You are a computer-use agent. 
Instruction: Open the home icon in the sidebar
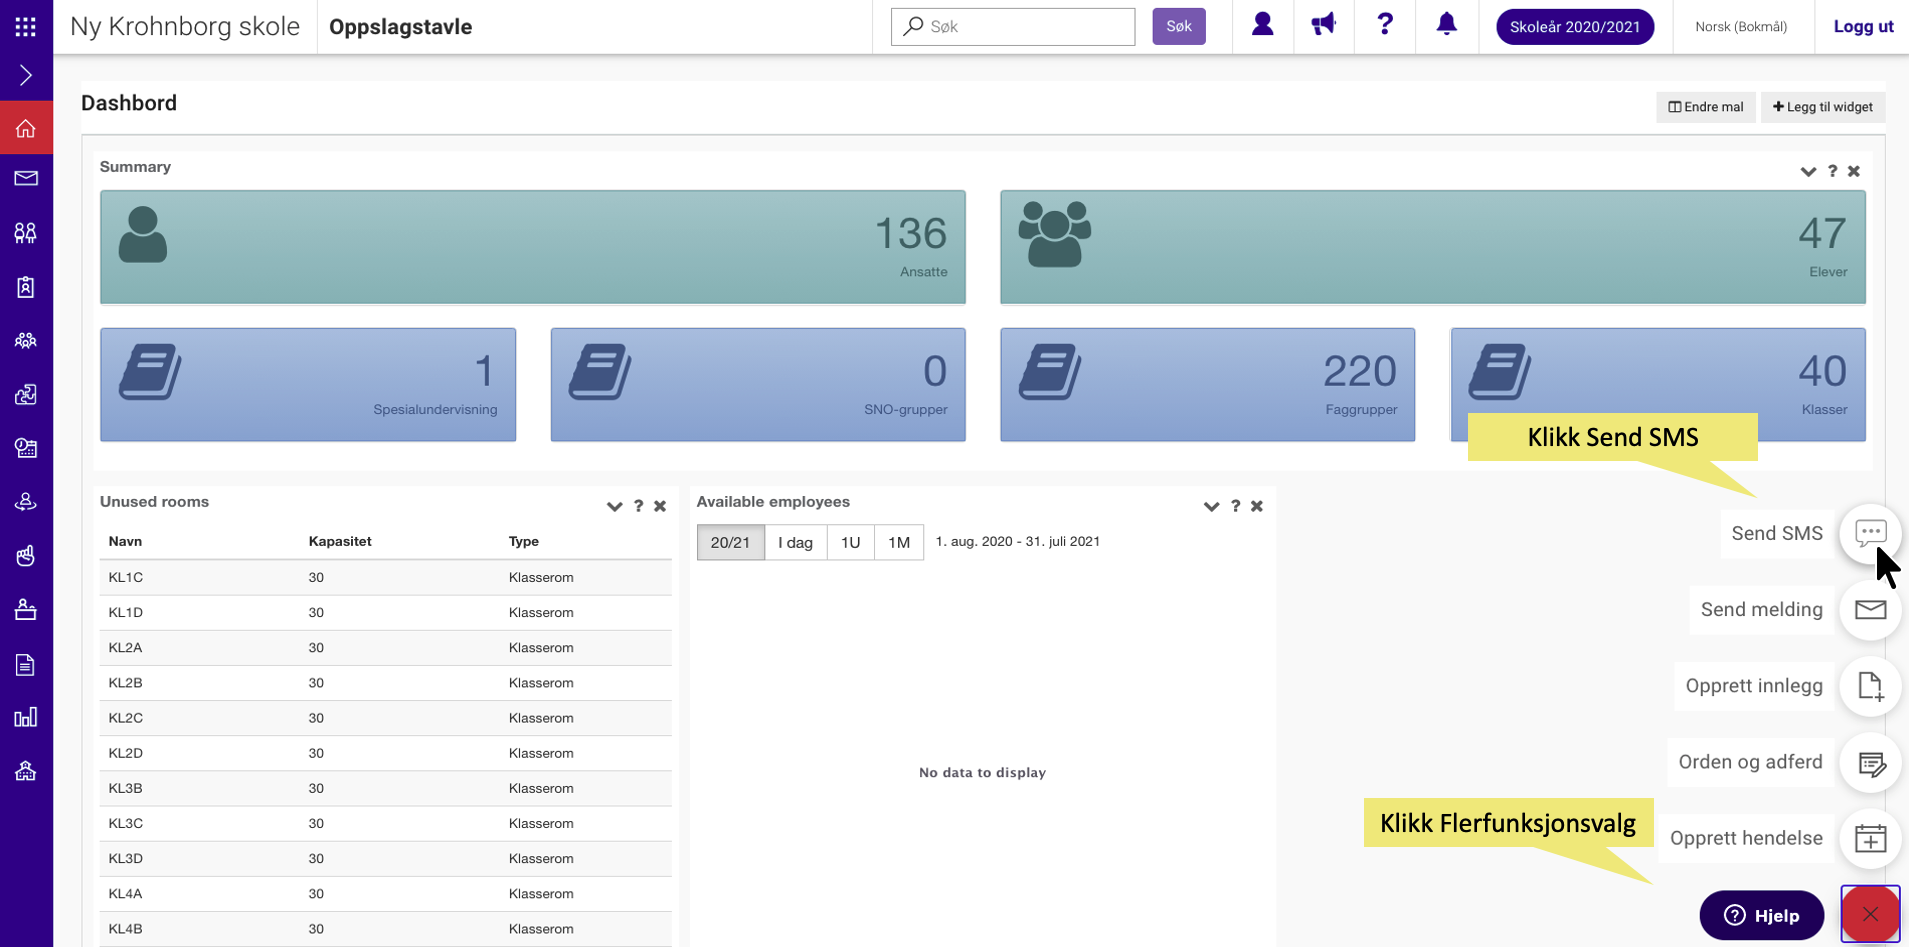[26, 128]
